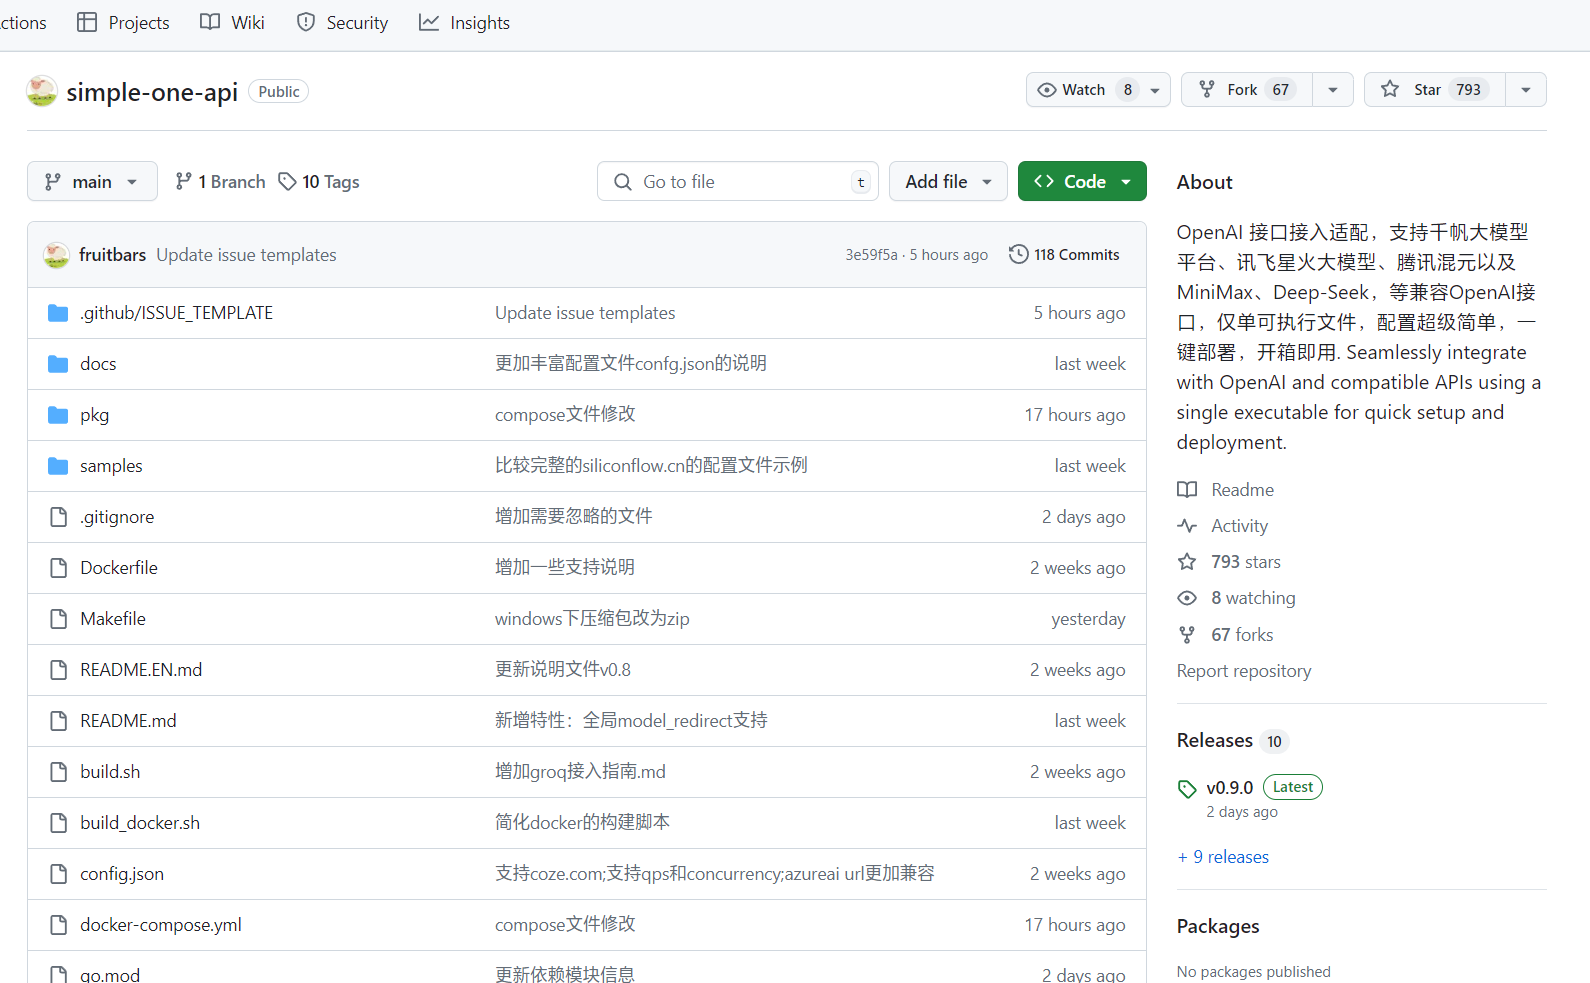Click the docs folder icon

58,364
